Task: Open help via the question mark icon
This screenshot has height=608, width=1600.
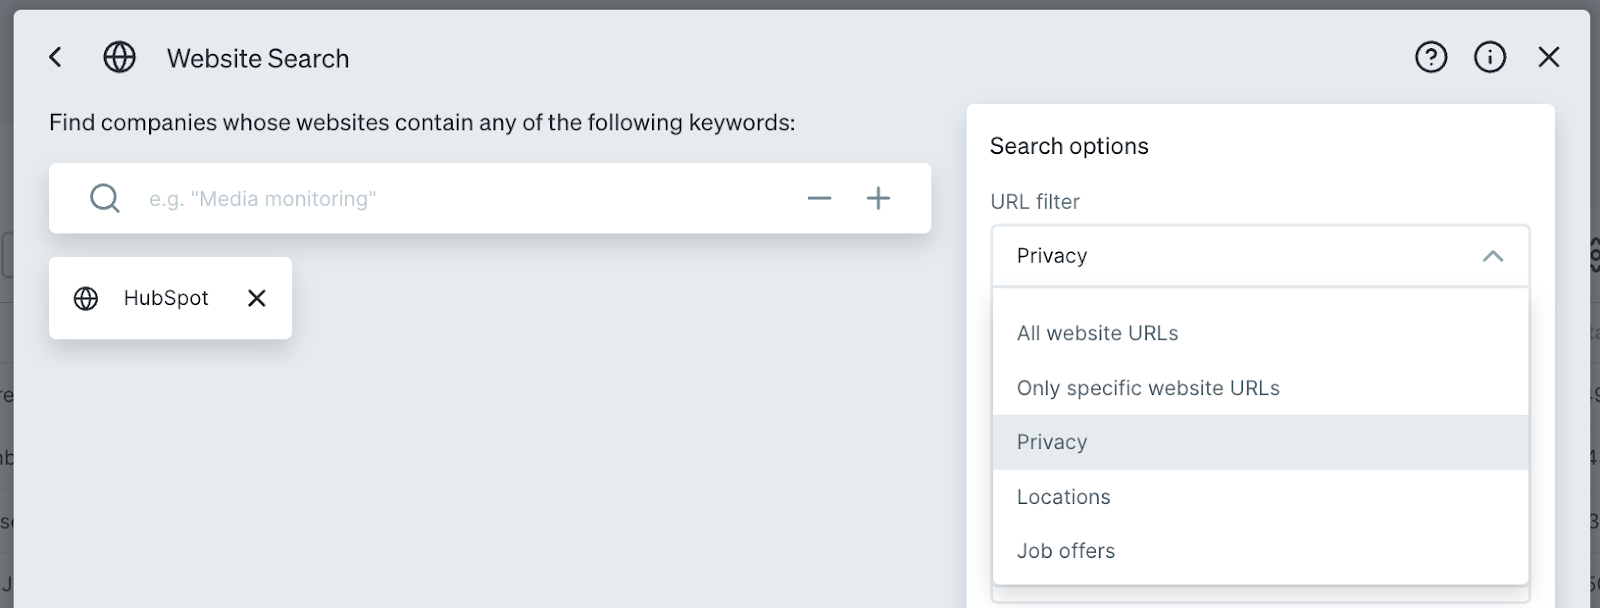Action: point(1431,58)
